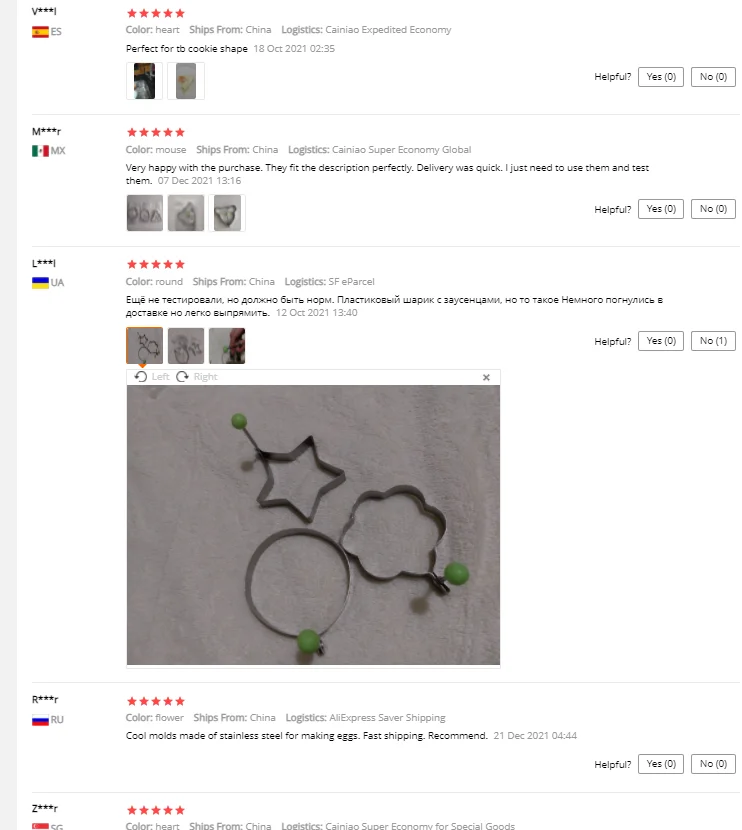Mark V***l's review not helpful with No
Viewport: 742px width, 830px height.
click(713, 77)
